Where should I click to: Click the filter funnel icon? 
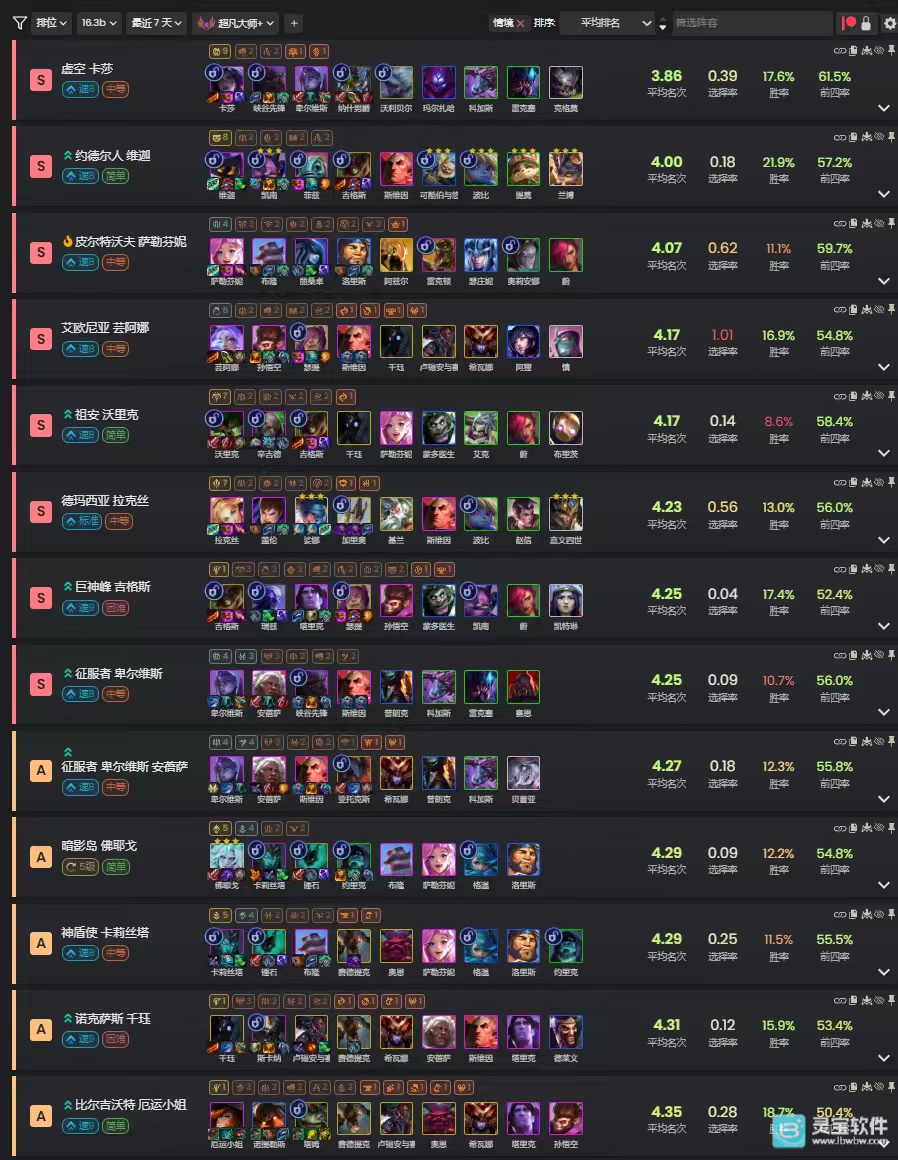(19, 23)
